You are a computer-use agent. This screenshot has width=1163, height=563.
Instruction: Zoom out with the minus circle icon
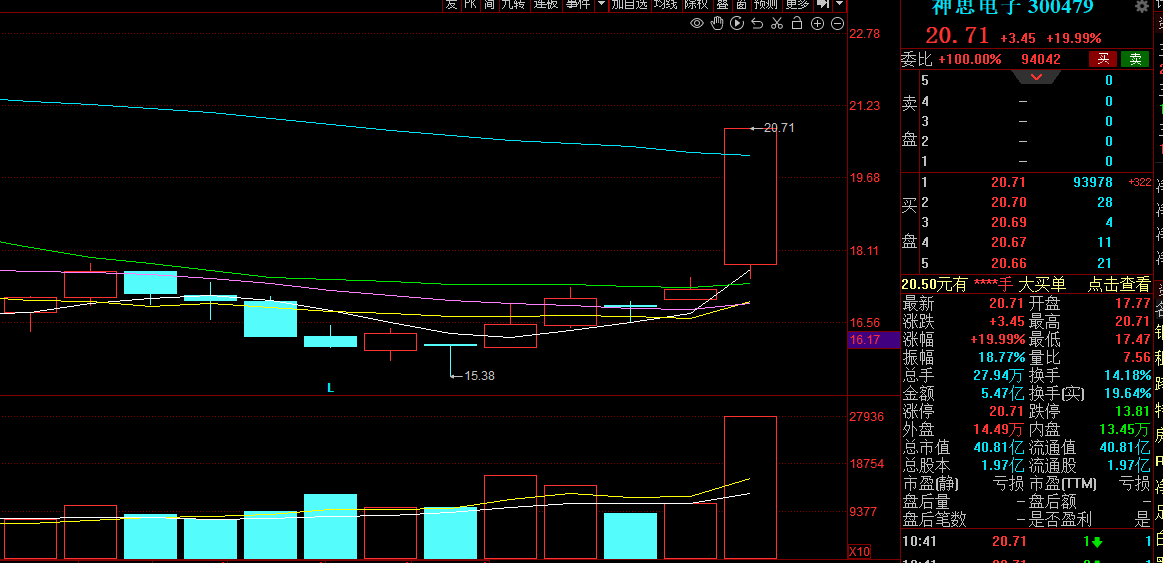point(837,24)
